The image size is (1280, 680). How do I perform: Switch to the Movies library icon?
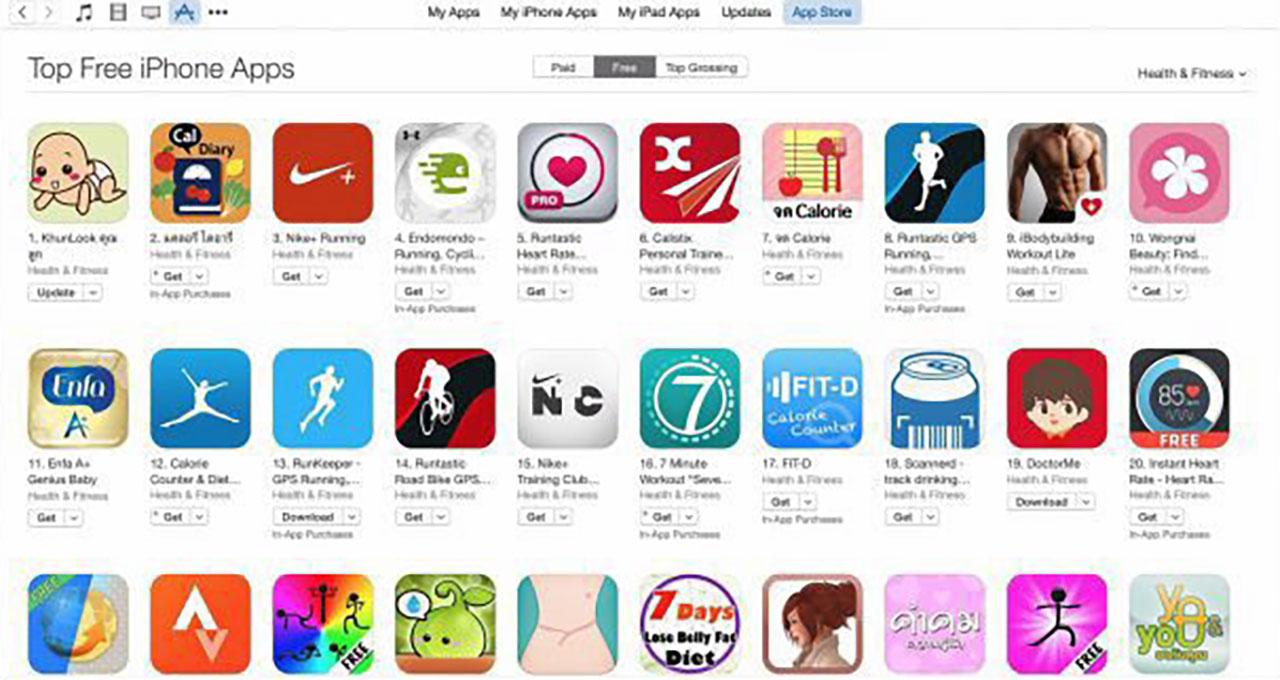(119, 12)
